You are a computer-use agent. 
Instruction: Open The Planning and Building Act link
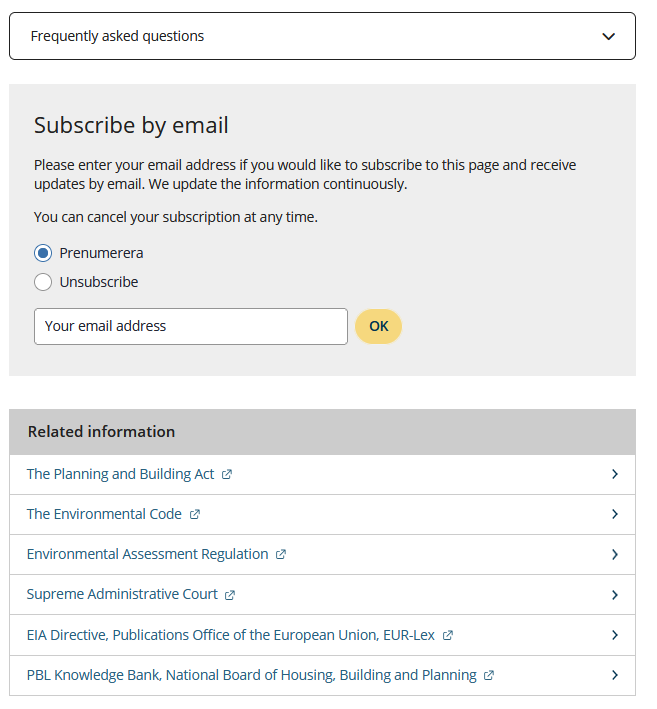coord(120,474)
